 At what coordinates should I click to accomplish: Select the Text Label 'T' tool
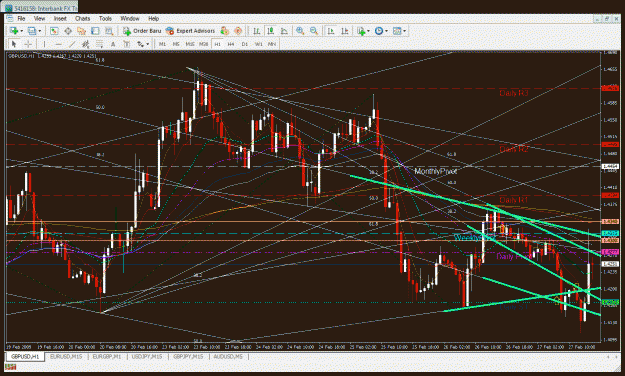pyautogui.click(x=127, y=44)
